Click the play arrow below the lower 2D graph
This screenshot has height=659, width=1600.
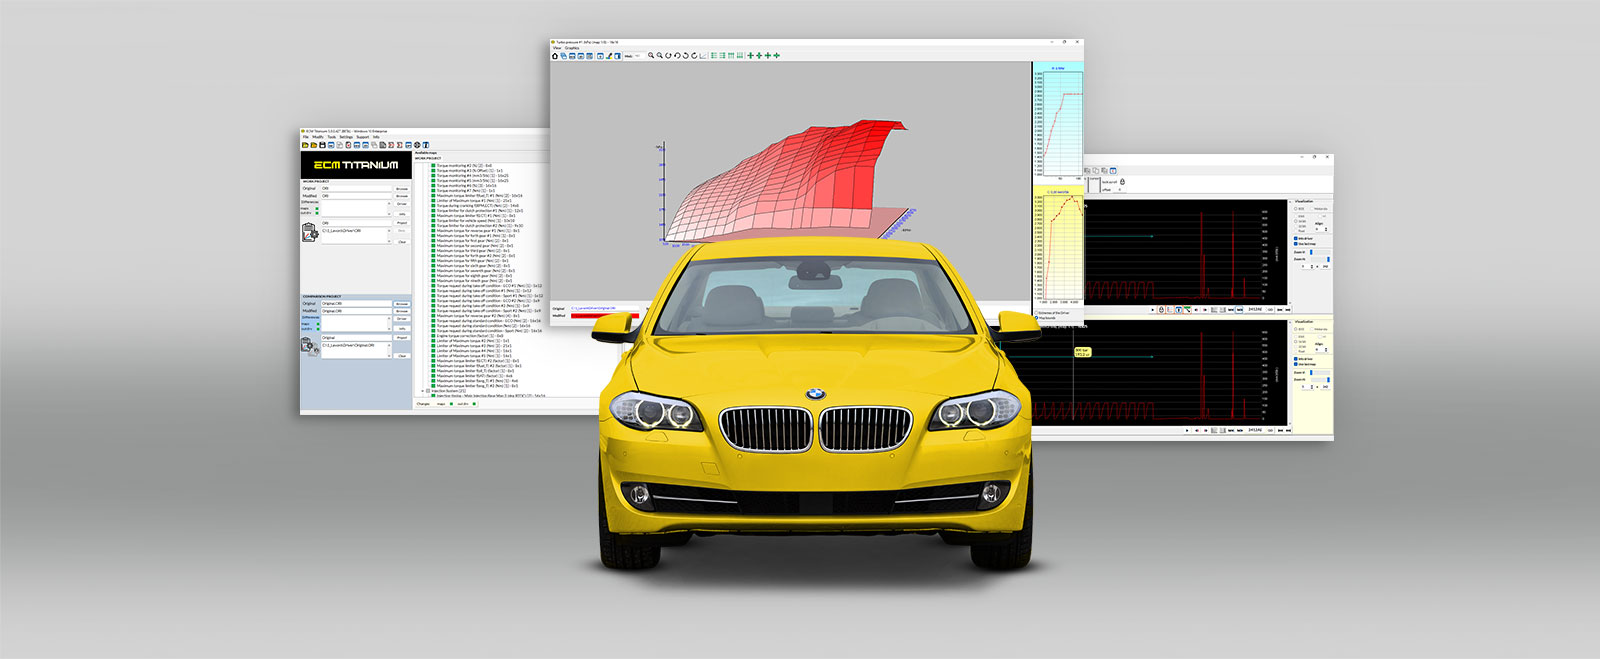tap(1187, 431)
